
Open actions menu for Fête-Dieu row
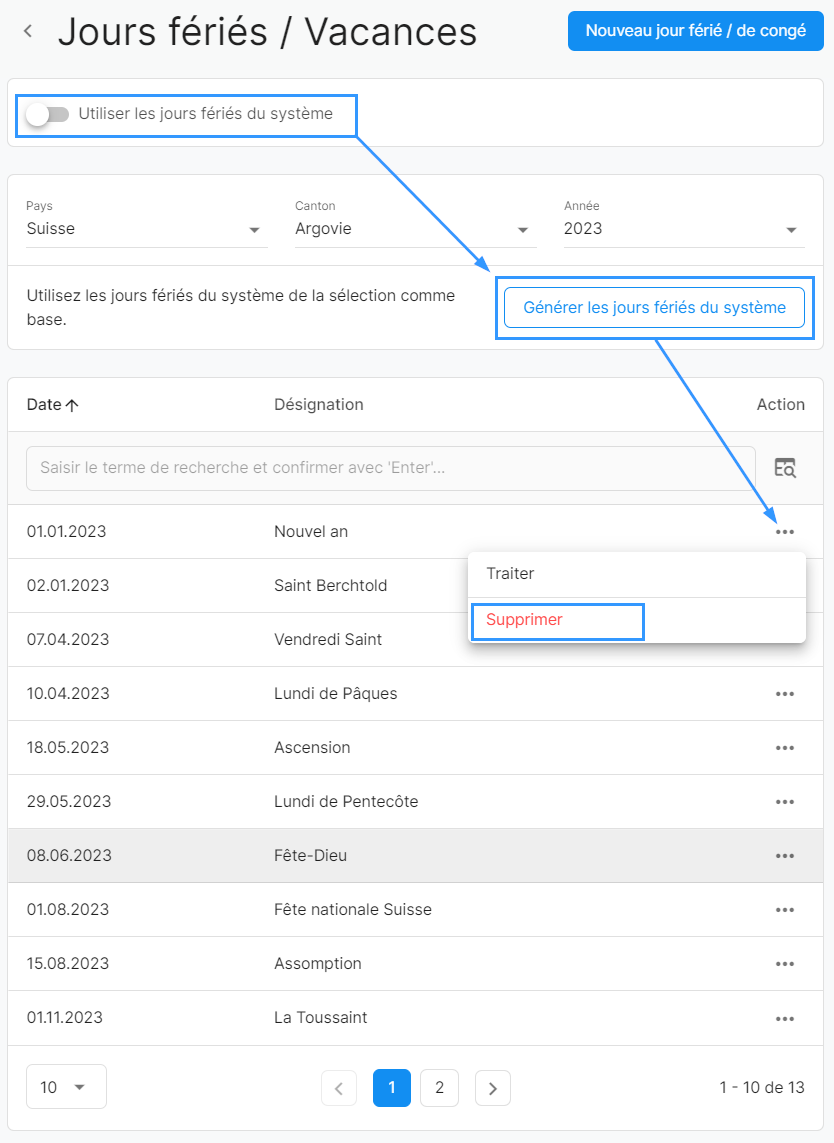(x=785, y=856)
